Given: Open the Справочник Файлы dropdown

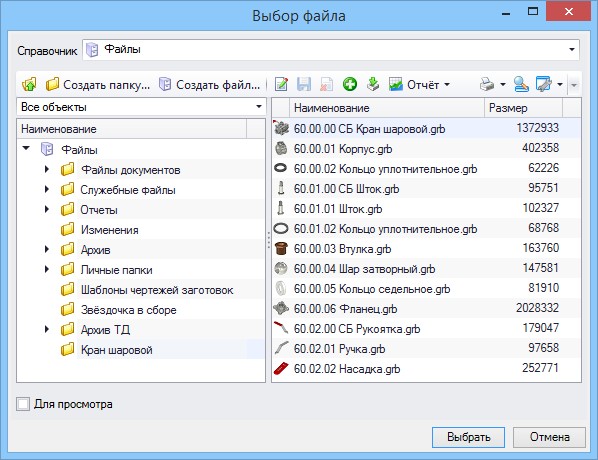Looking at the screenshot, I should pyautogui.click(x=572, y=49).
